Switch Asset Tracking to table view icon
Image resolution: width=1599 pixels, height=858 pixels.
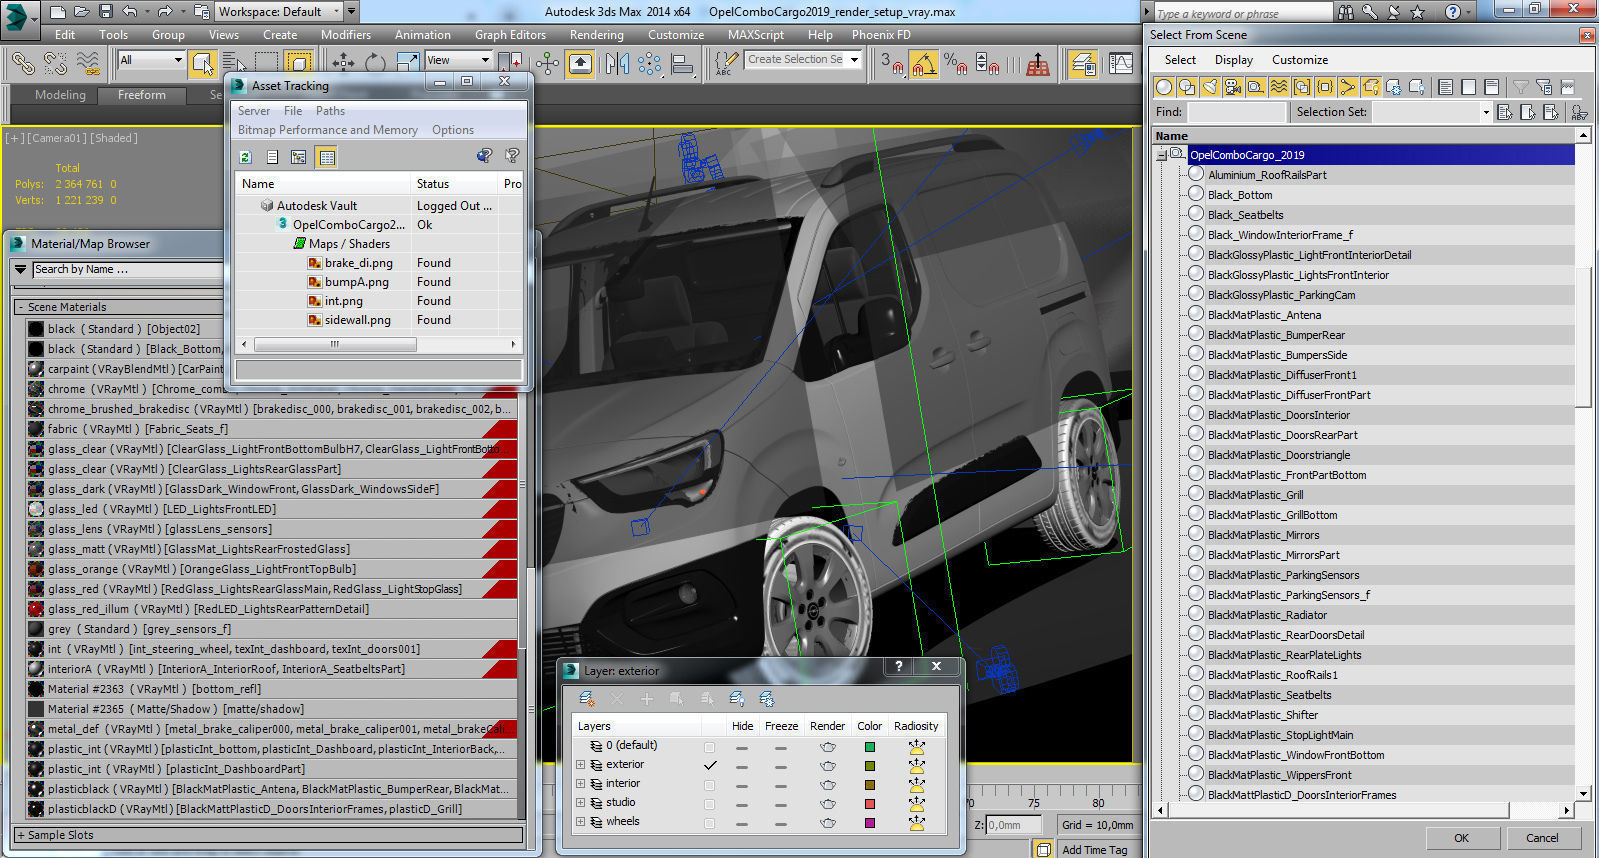326,156
